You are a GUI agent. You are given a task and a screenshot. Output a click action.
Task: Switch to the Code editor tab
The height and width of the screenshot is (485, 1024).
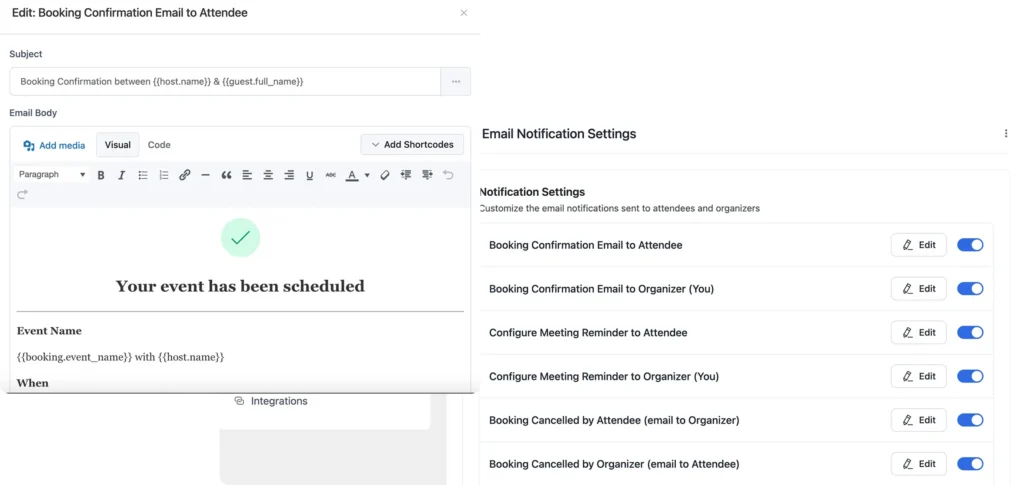point(159,145)
